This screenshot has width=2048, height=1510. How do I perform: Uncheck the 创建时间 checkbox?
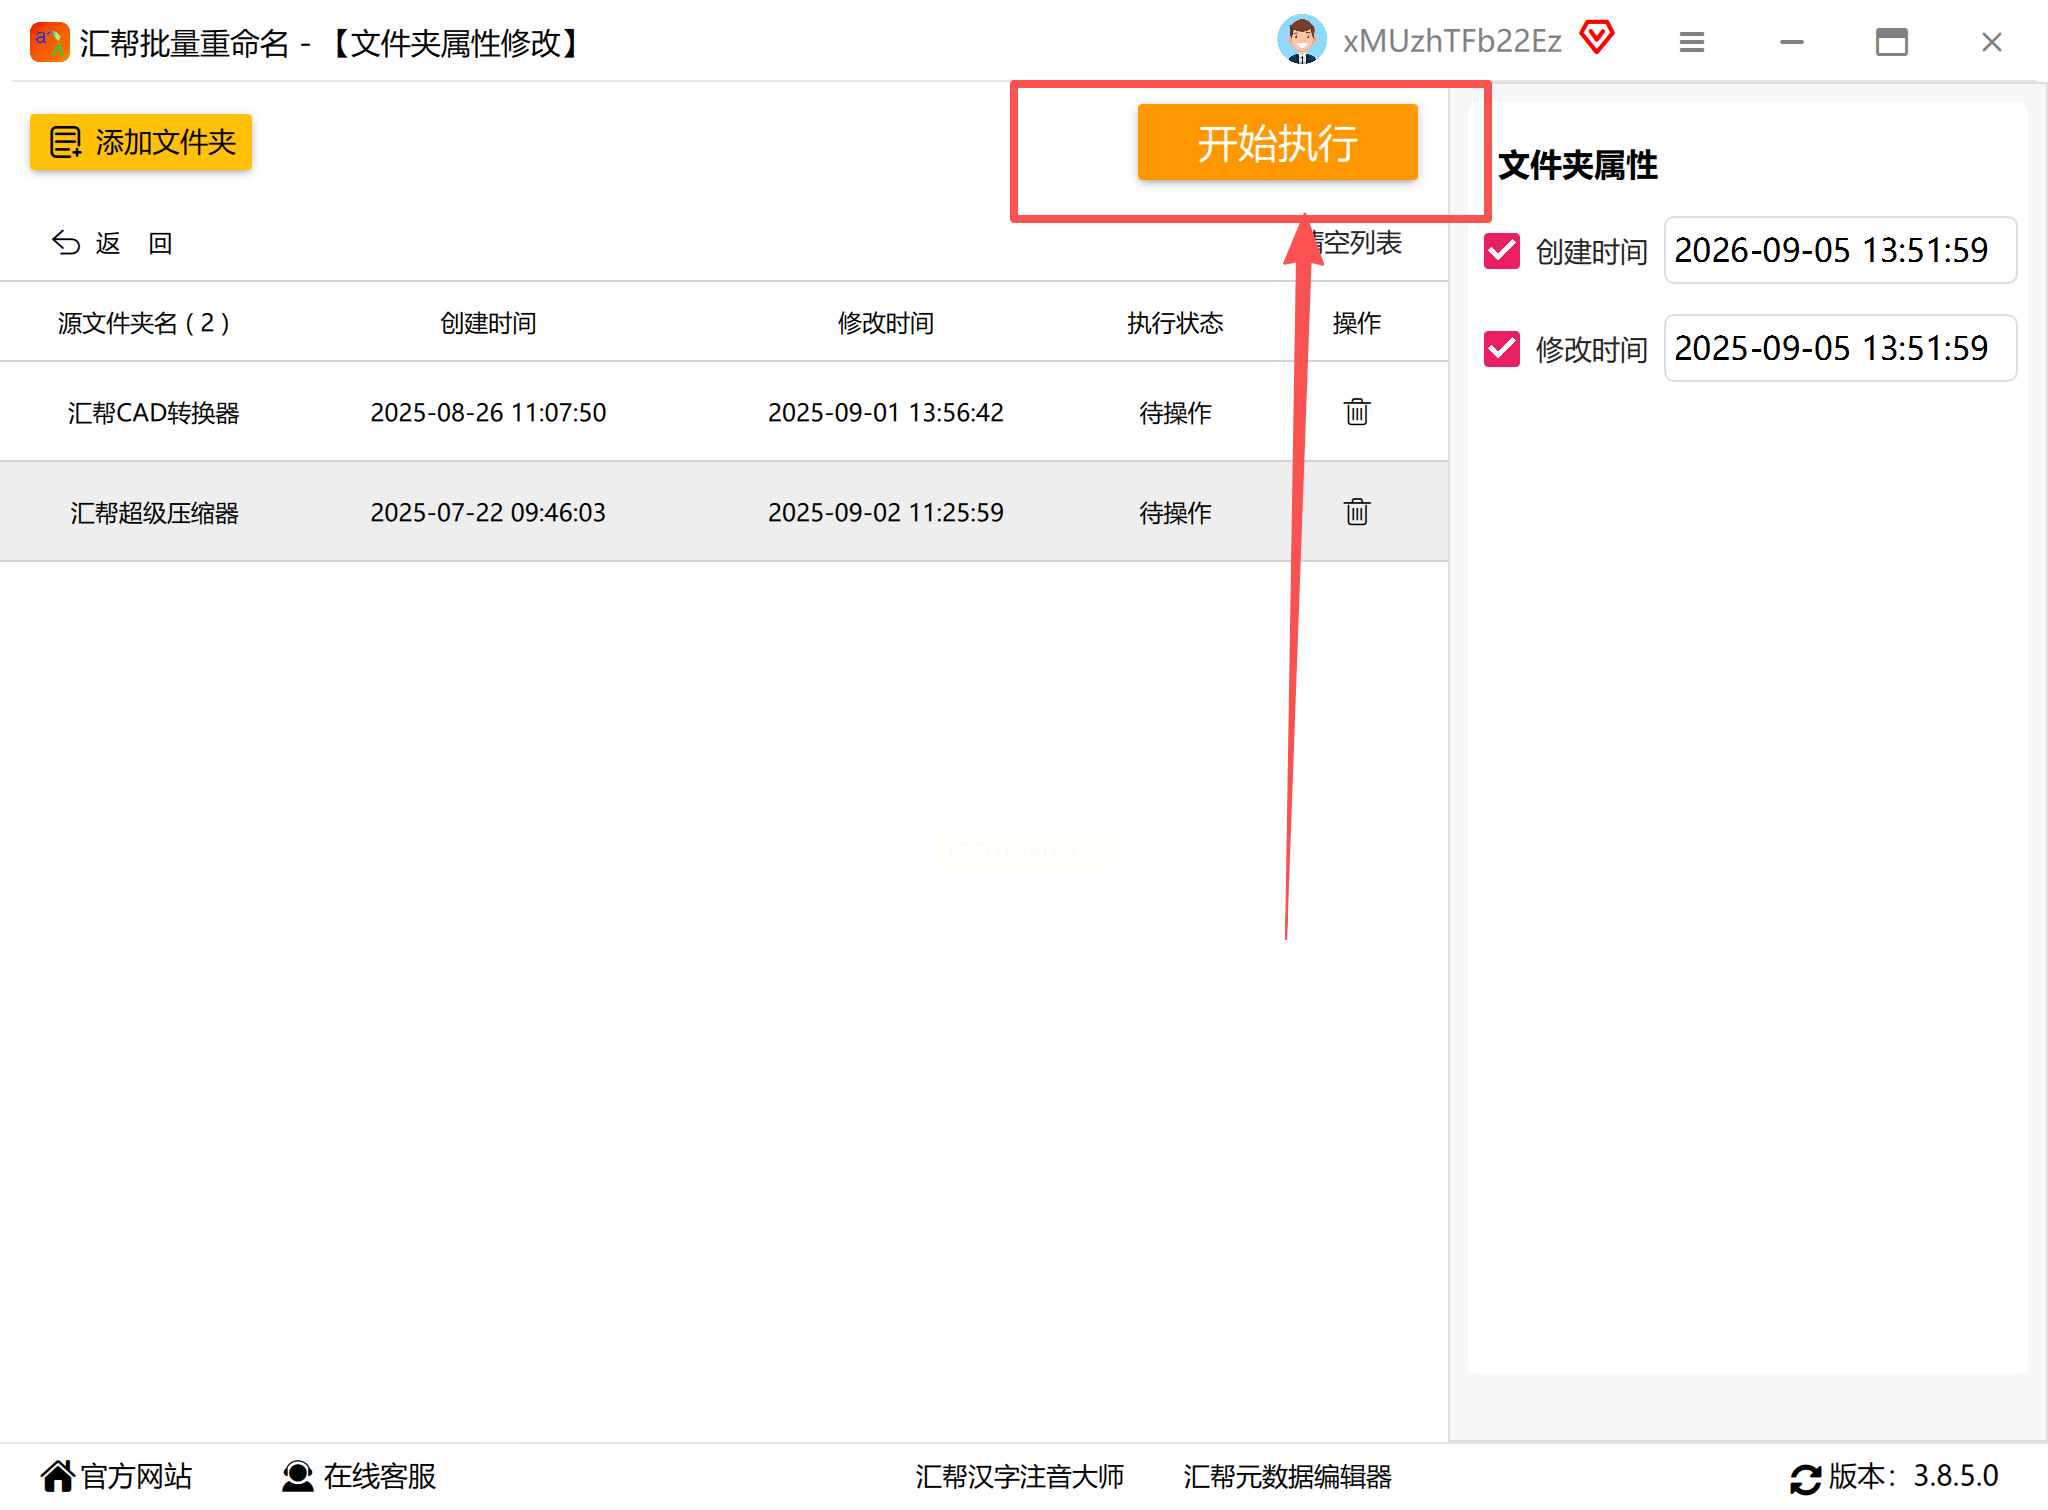1501,251
